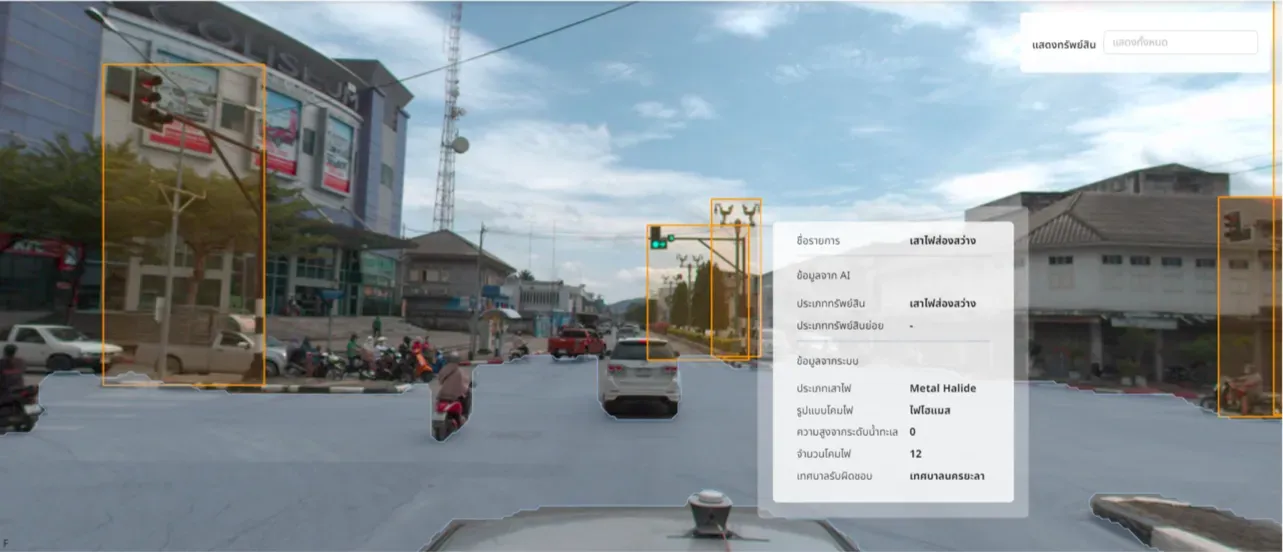Select the Metal Halide lamp type value
The image size is (1283, 552).
(x=943, y=388)
